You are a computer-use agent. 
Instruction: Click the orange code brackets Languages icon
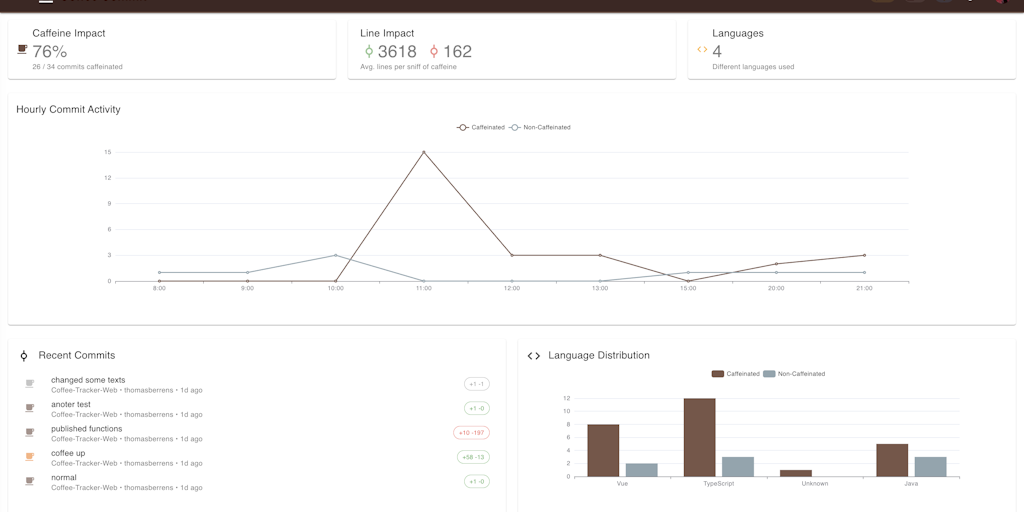pyautogui.click(x=702, y=49)
